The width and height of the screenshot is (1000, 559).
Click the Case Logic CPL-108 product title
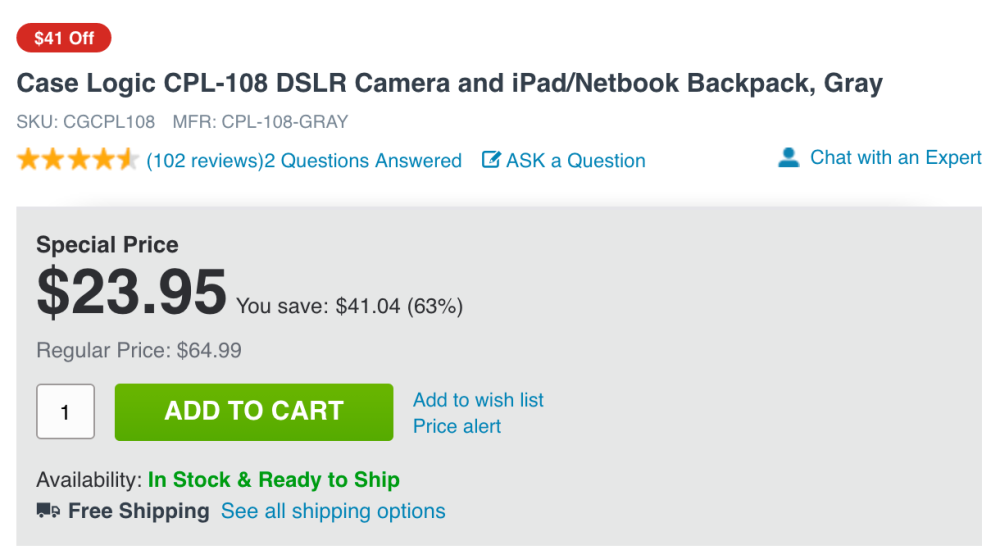click(449, 83)
